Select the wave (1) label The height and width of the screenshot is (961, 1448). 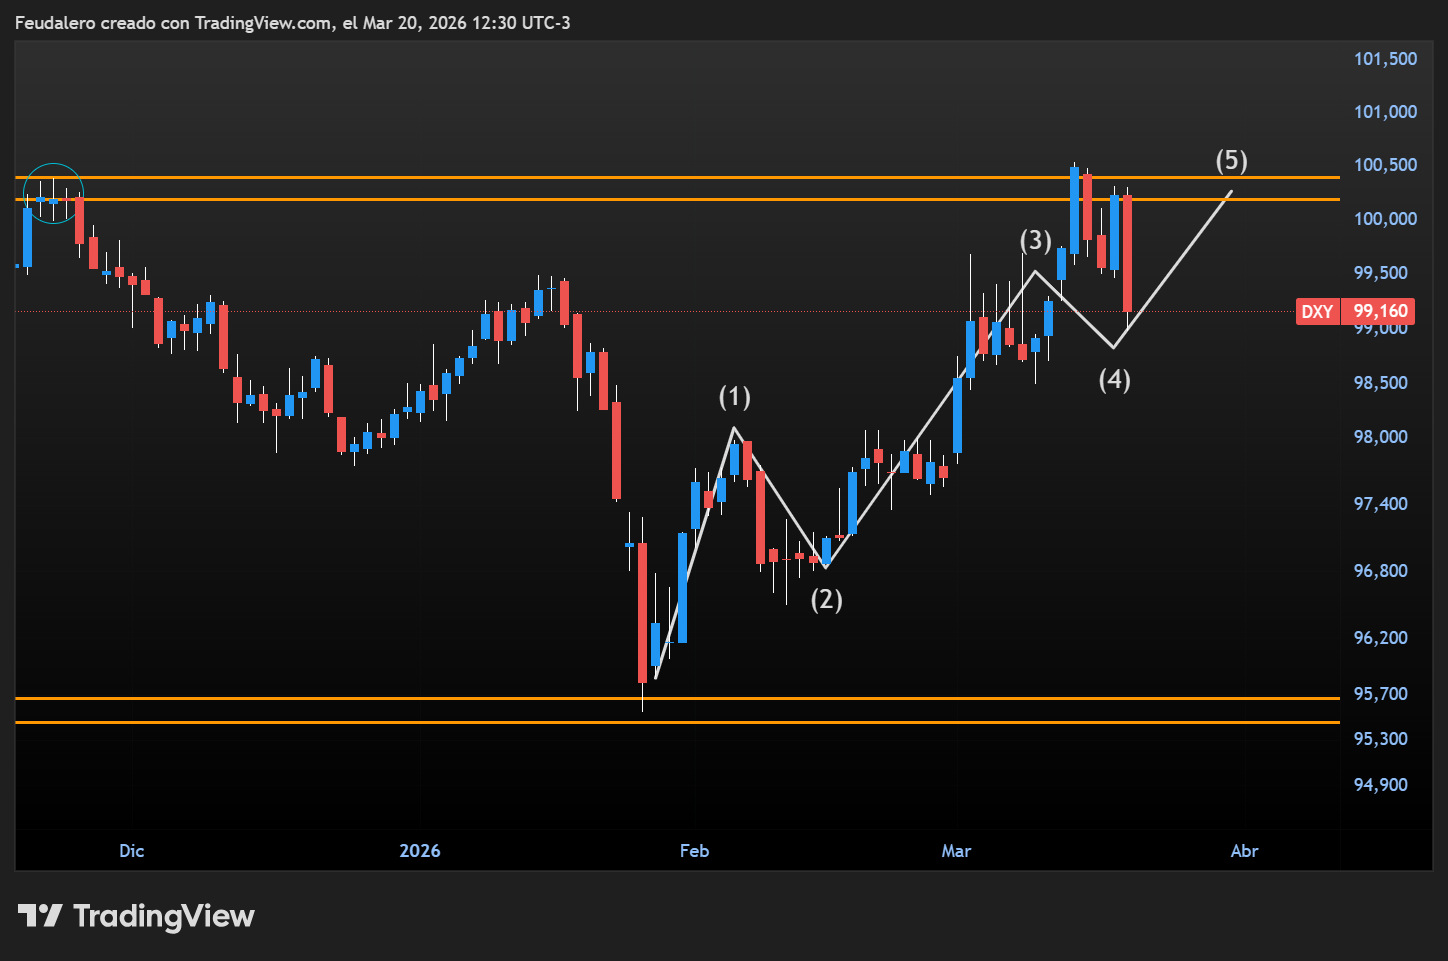[735, 397]
